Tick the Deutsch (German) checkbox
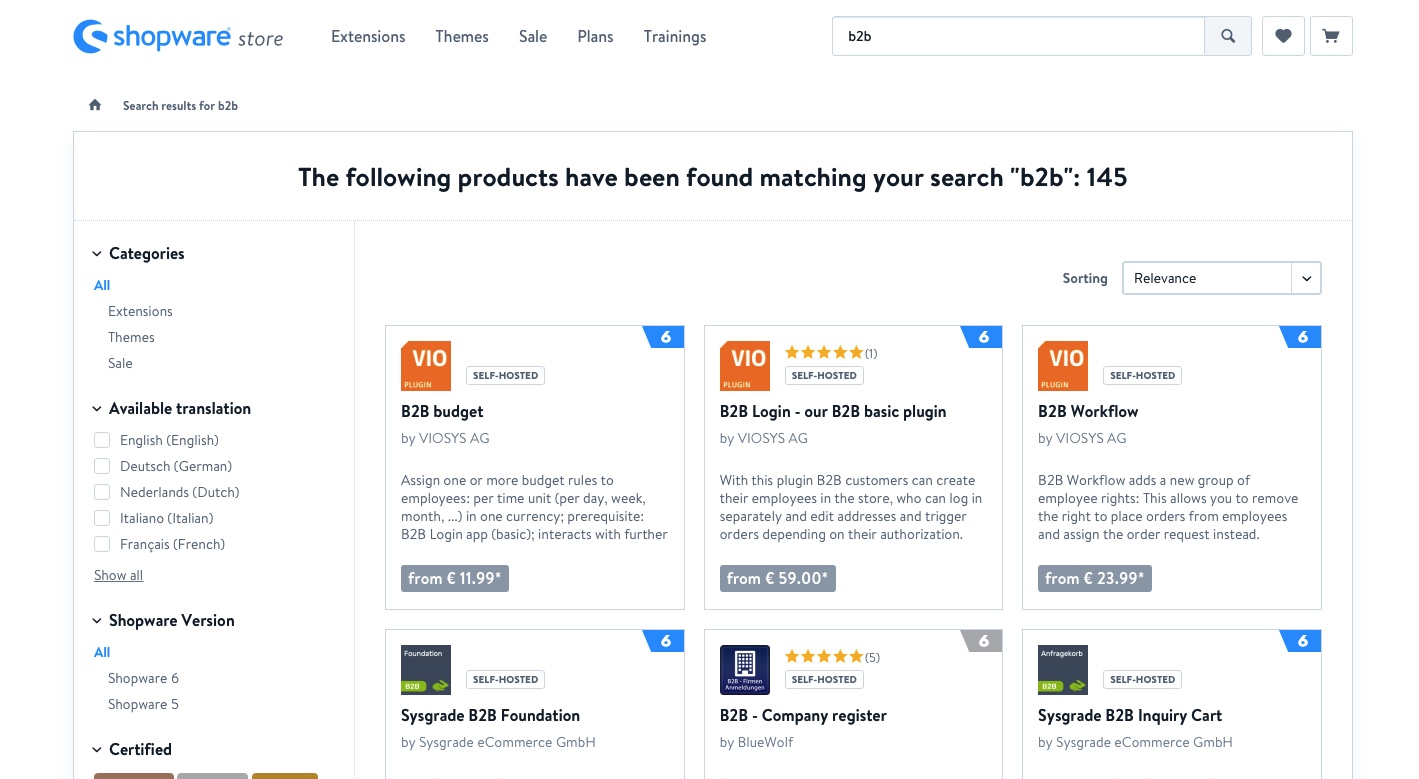1419x779 pixels. tap(102, 466)
